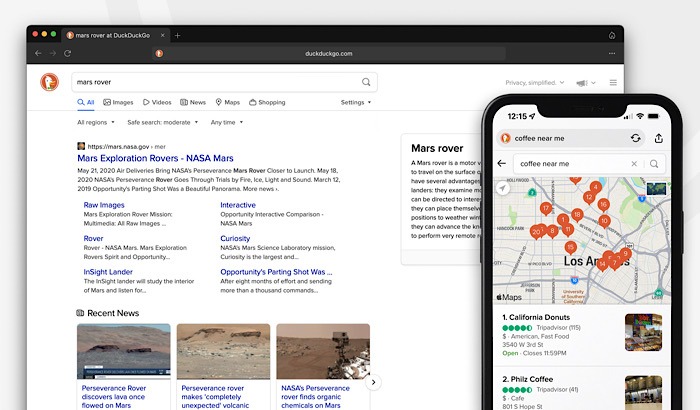The image size is (700, 410).
Task: Open the Interactive sitelink
Action: (238, 205)
